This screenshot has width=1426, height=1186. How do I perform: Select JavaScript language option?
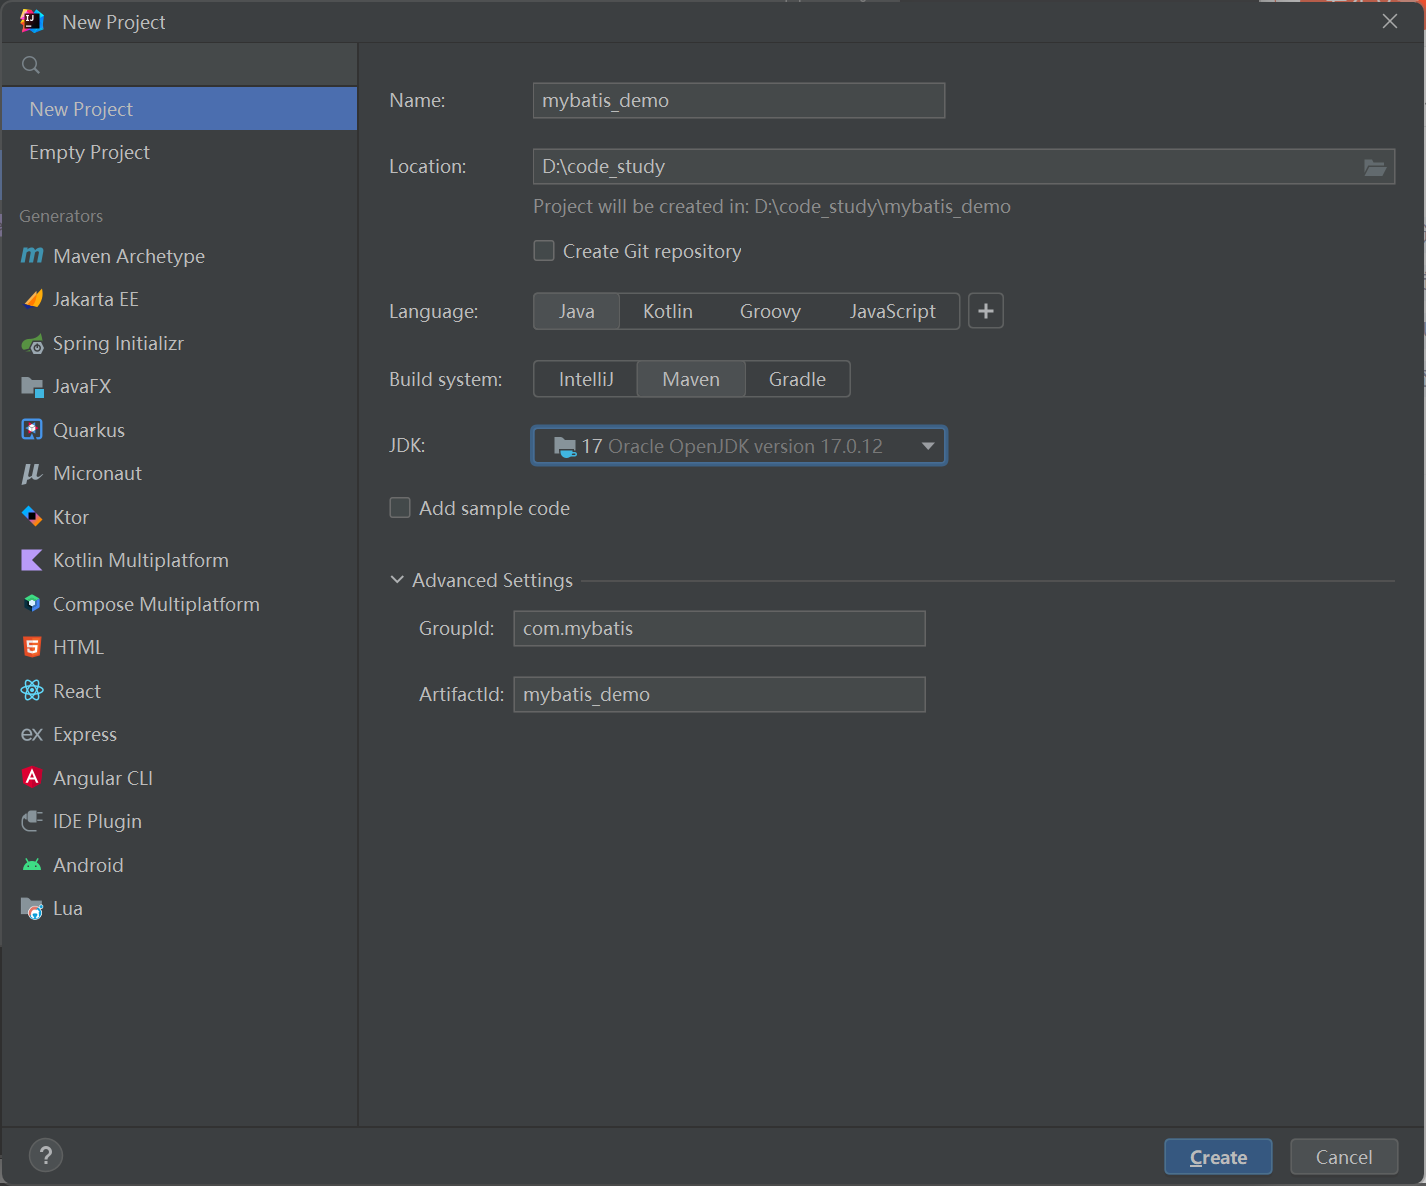pos(893,311)
